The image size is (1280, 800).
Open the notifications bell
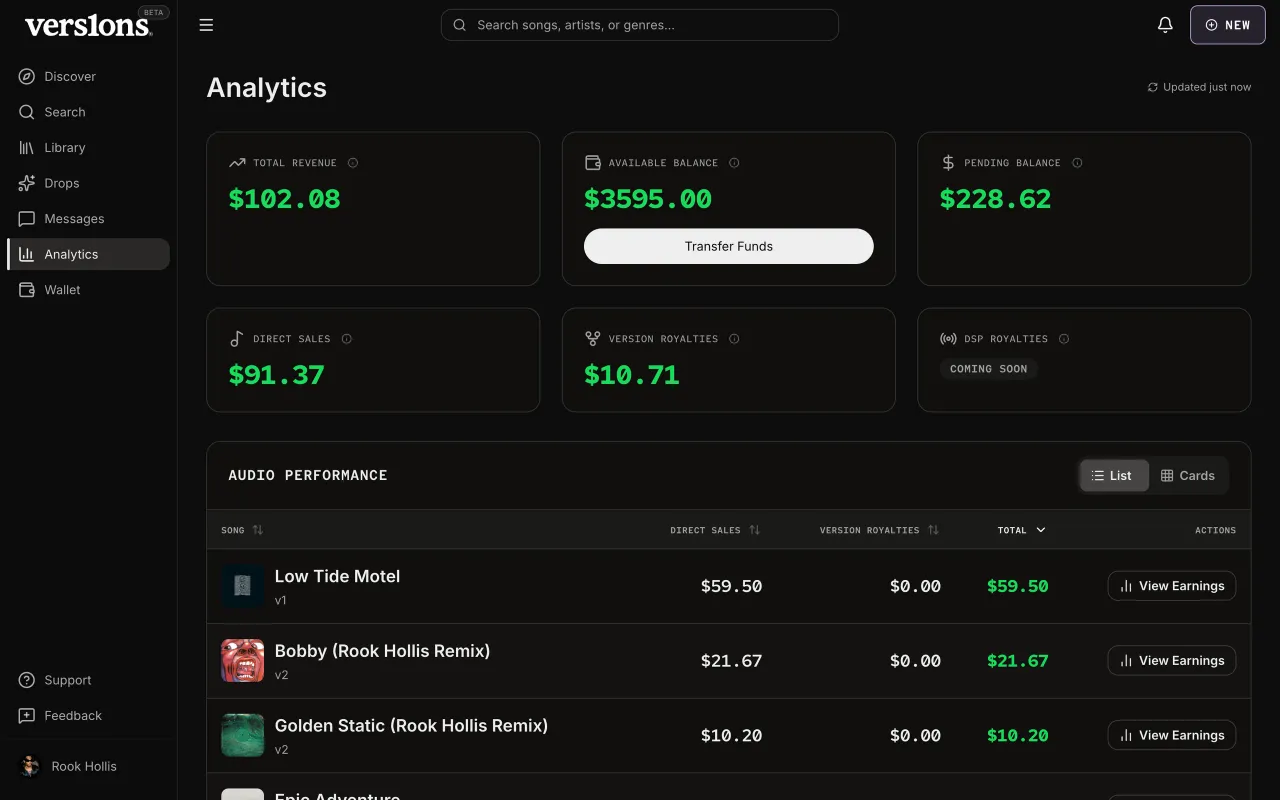click(x=1165, y=25)
